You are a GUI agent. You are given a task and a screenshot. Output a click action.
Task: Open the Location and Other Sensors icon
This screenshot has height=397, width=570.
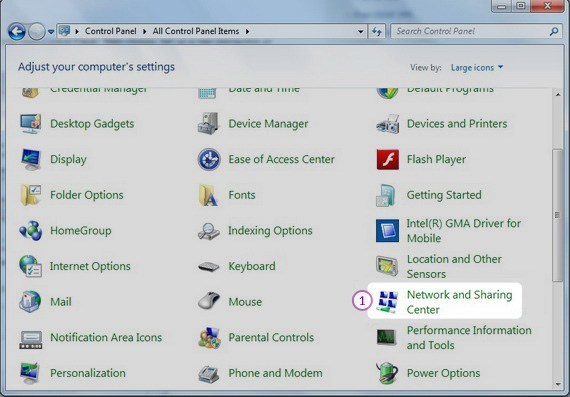[x=388, y=266]
